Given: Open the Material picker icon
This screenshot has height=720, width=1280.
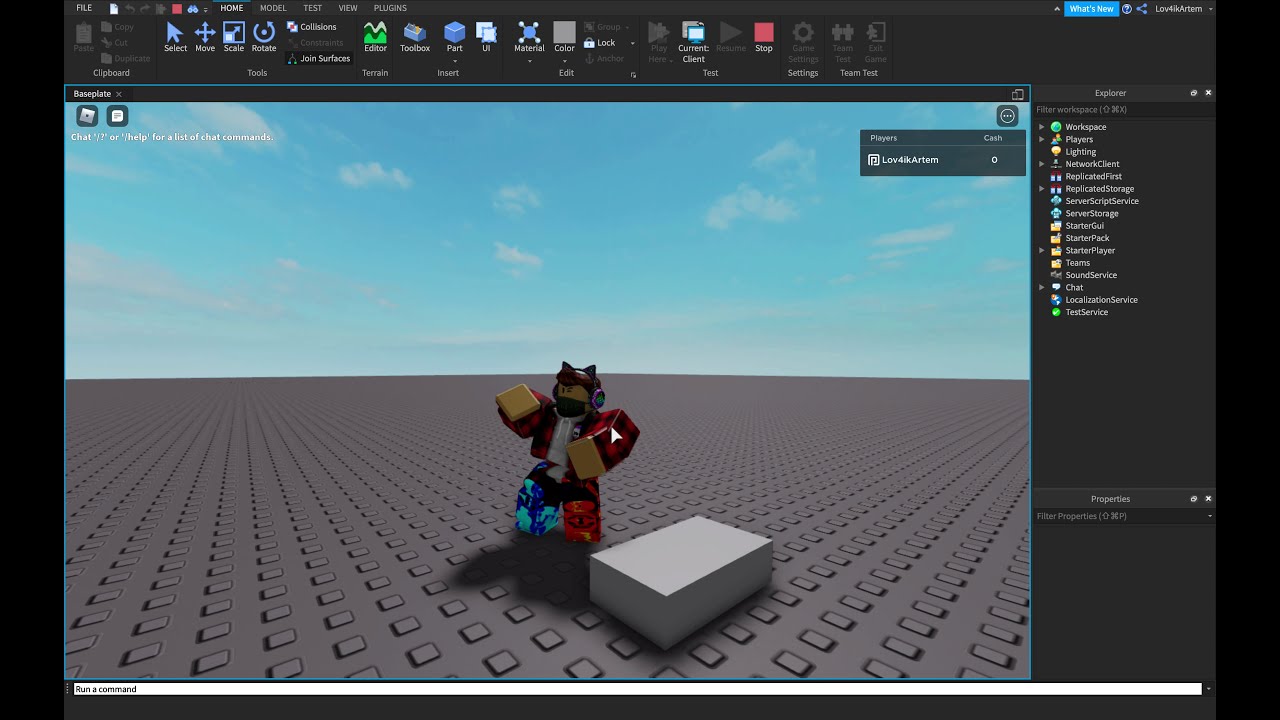Looking at the screenshot, I should point(529,33).
